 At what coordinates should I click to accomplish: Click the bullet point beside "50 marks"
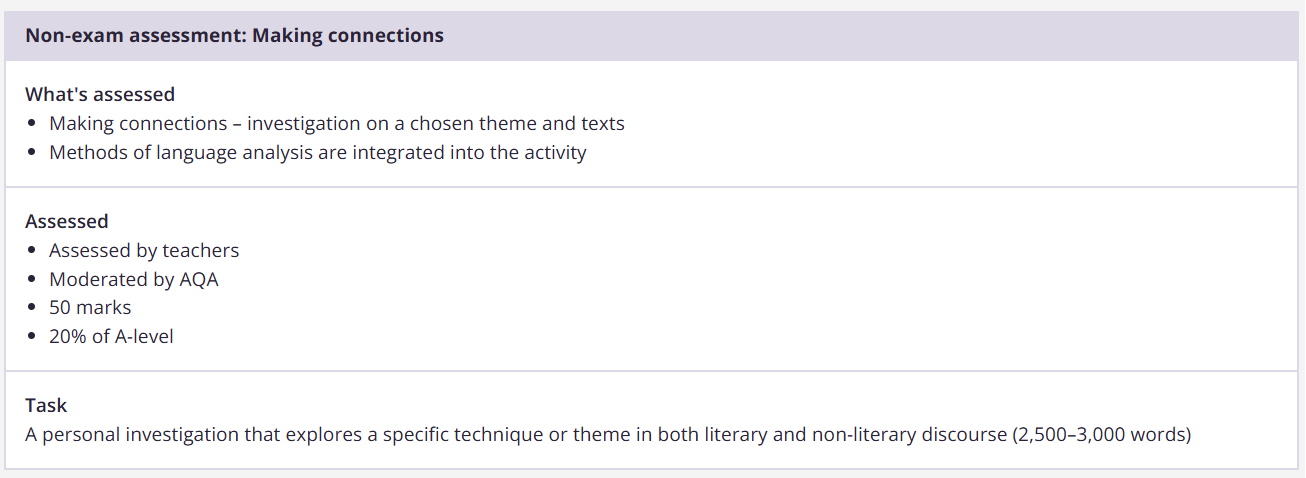(x=33, y=308)
